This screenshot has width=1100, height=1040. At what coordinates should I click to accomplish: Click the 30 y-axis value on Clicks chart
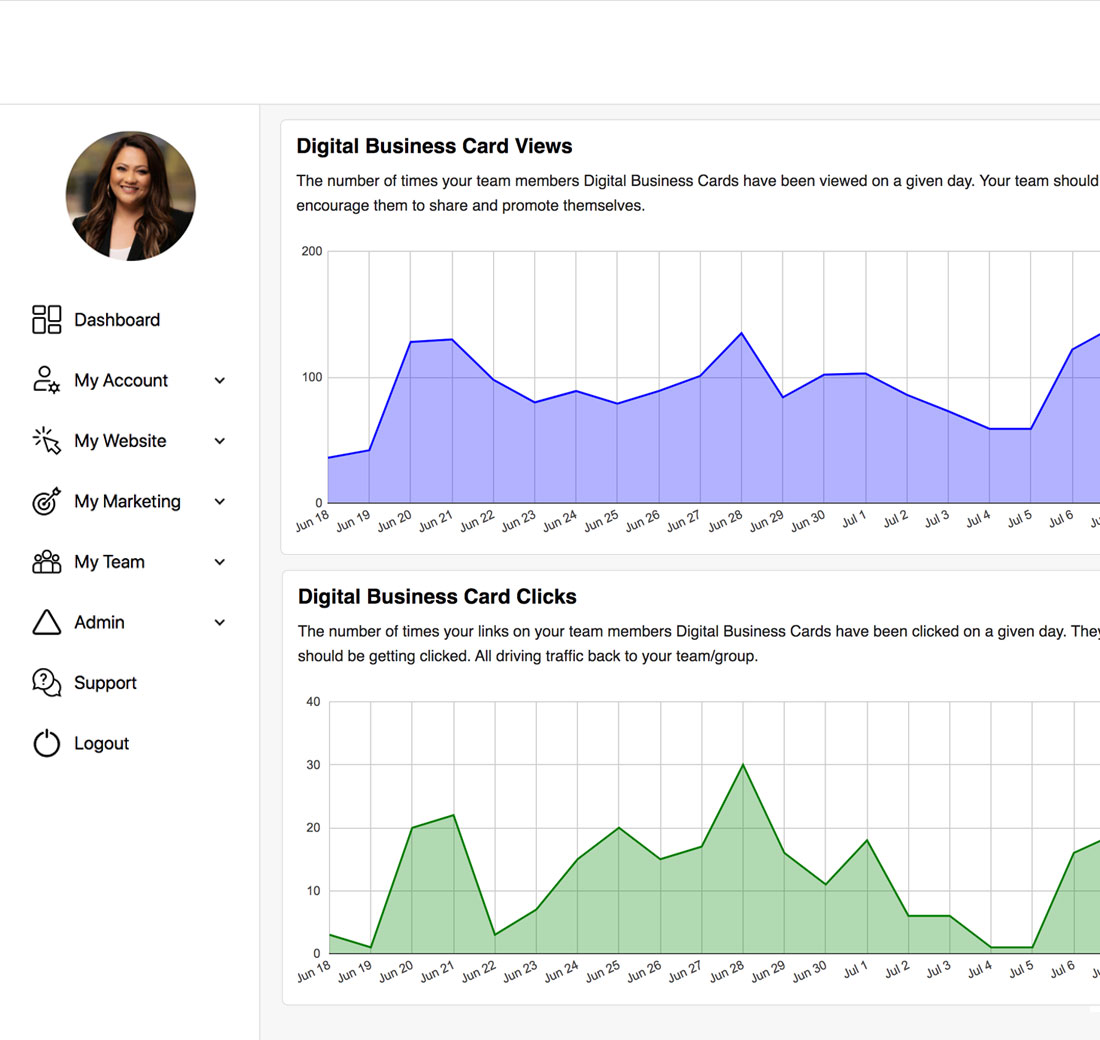pyautogui.click(x=313, y=765)
